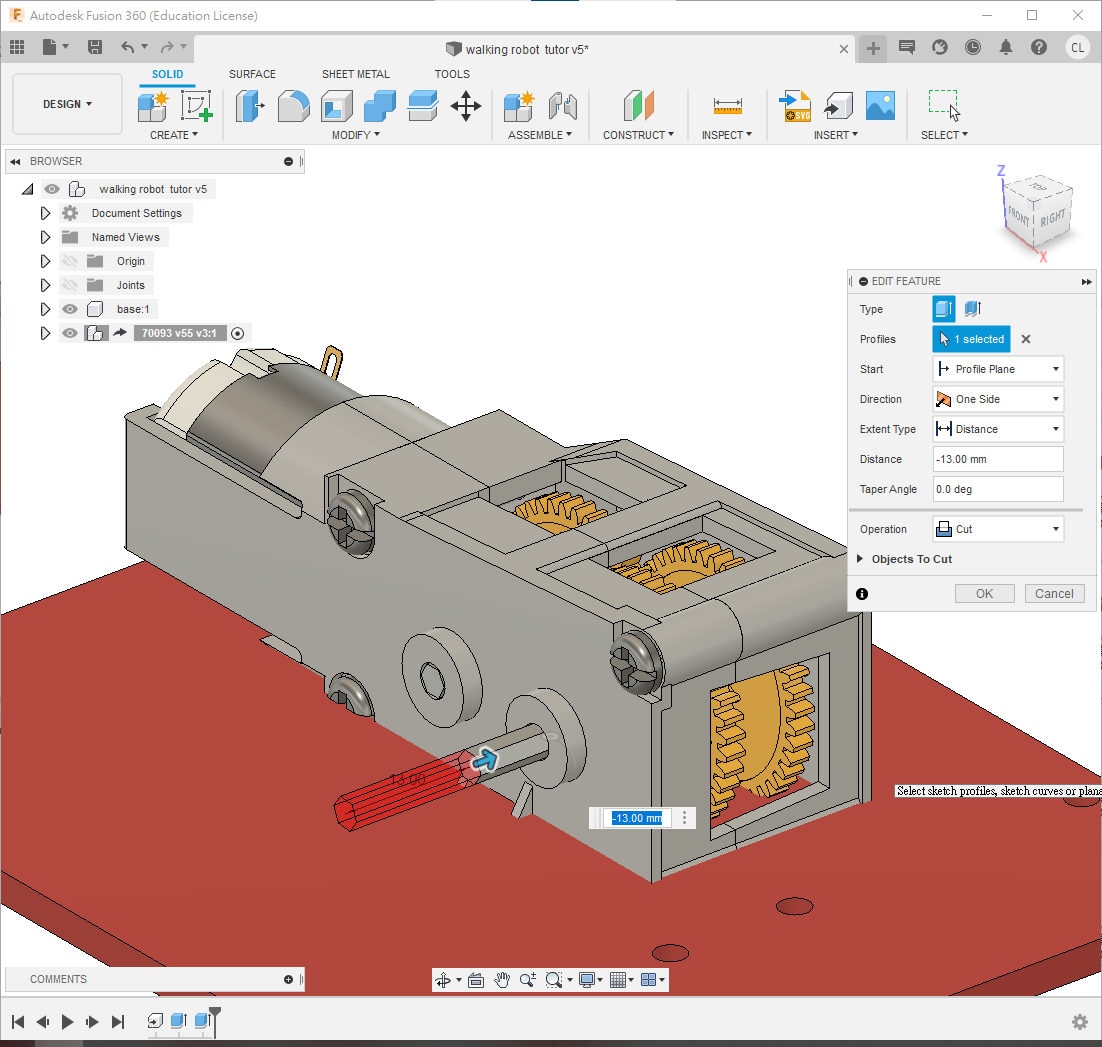Select the Shell tool icon
1102x1047 pixels.
coord(336,105)
